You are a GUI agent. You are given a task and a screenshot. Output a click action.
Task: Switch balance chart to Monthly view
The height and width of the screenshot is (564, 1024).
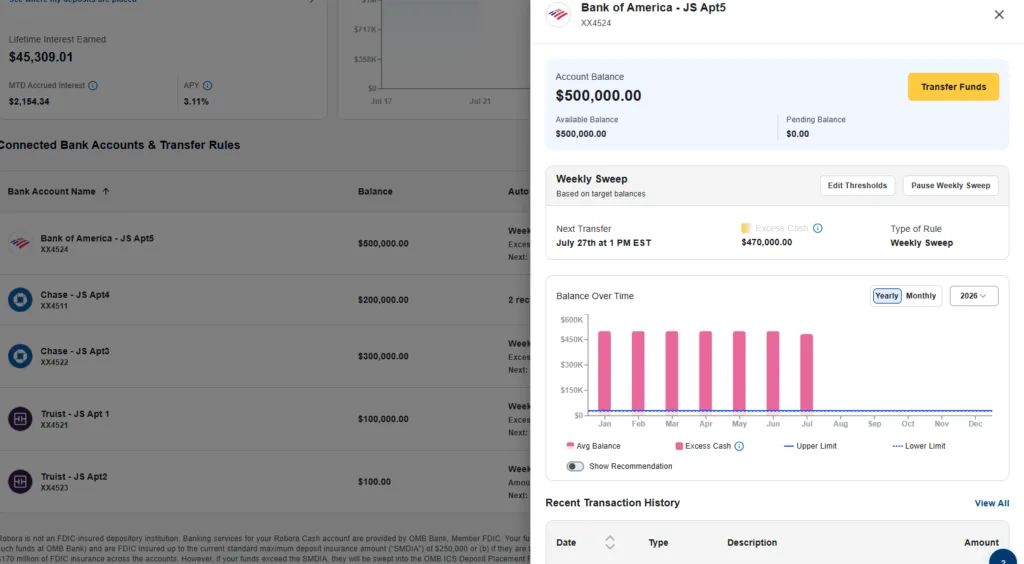[921, 296]
